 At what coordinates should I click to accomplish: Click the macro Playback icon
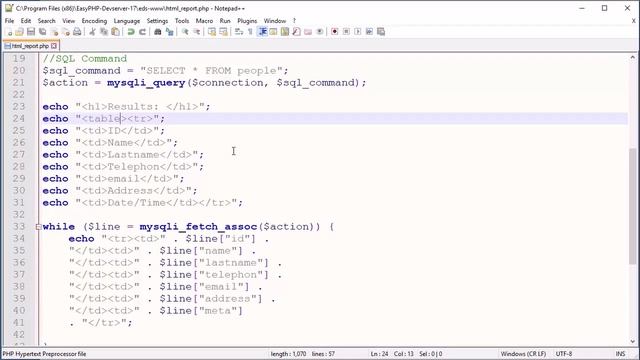click(358, 32)
